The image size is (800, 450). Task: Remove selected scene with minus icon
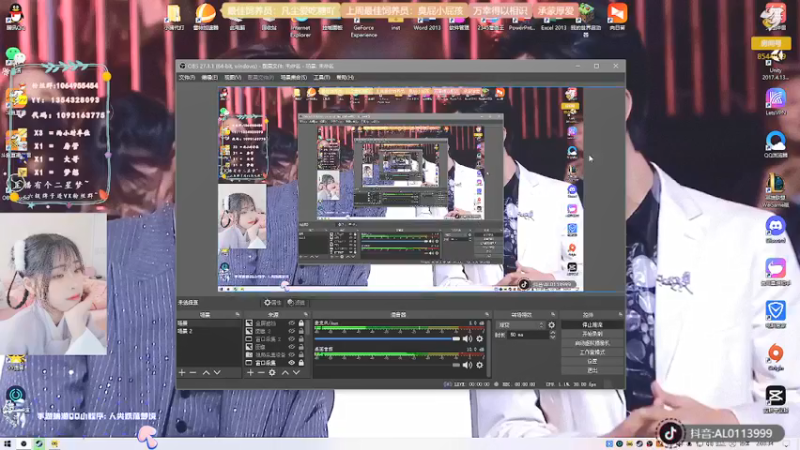pos(193,373)
